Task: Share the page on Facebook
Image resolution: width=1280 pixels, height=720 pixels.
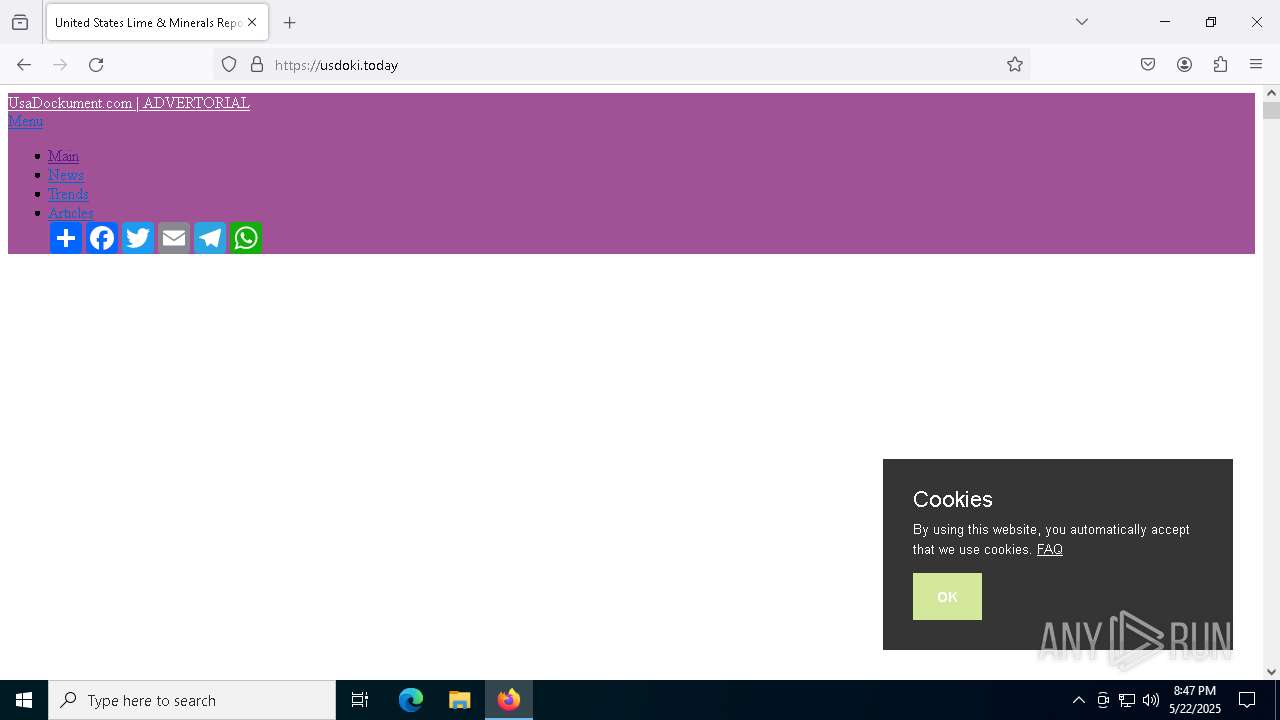Action: point(102,238)
